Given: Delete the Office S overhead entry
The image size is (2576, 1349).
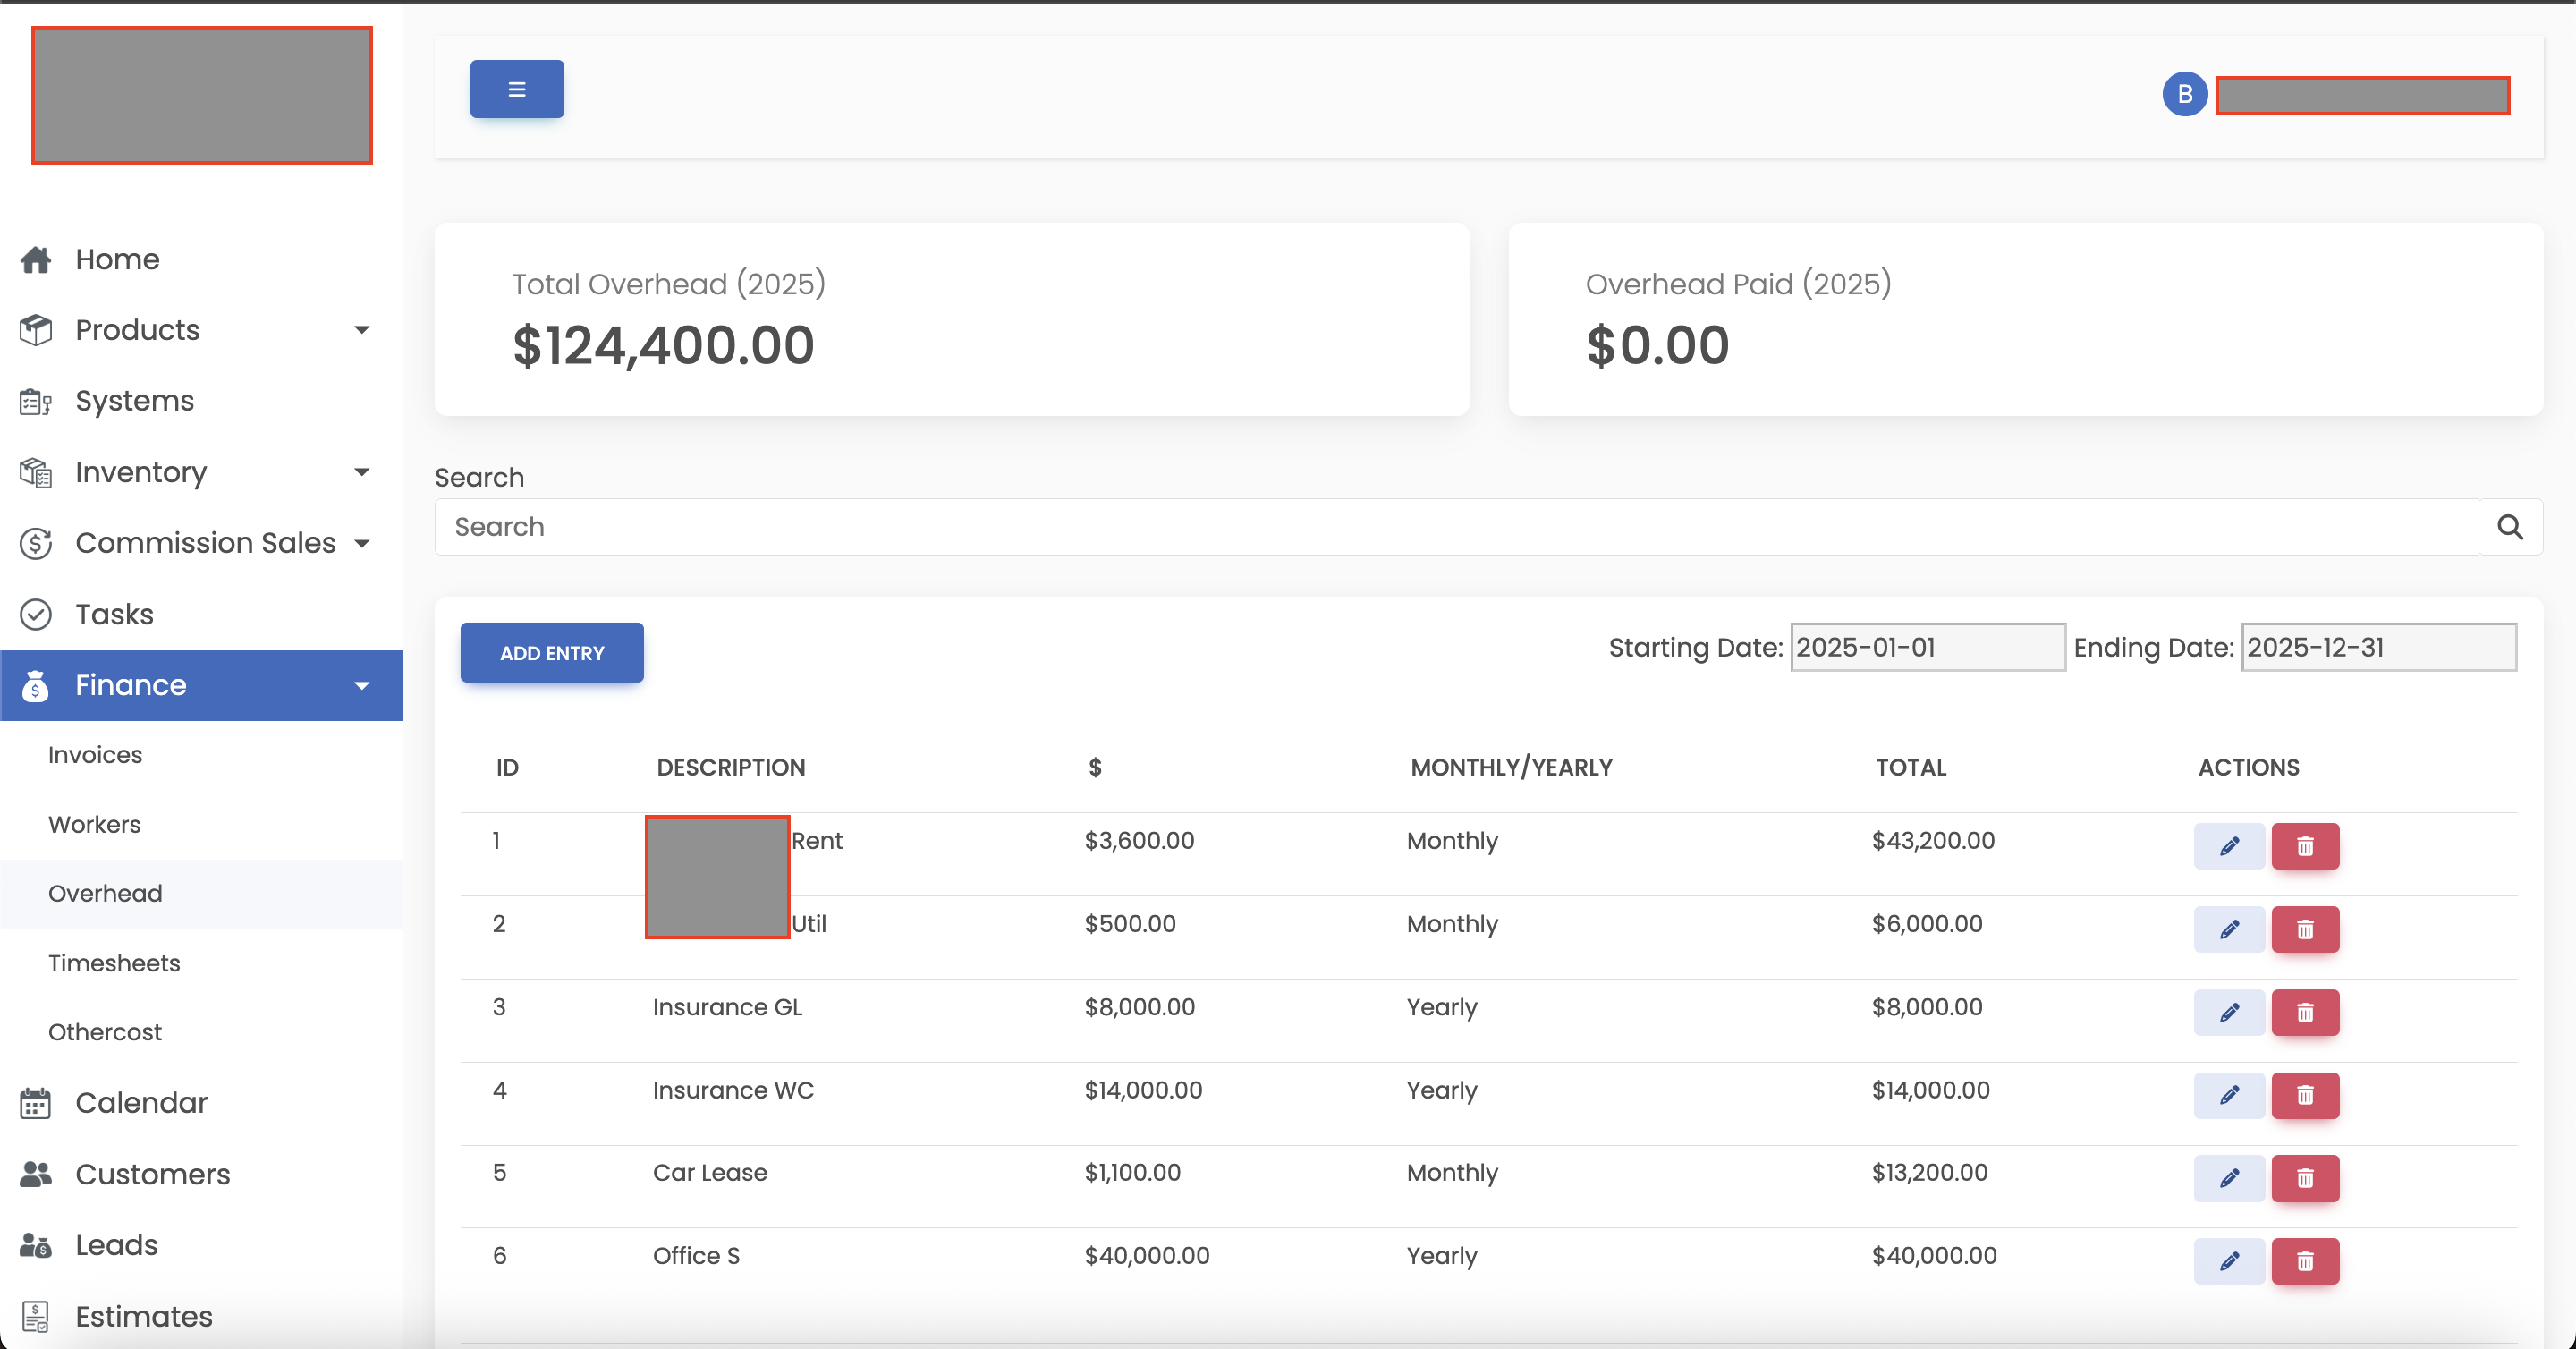Looking at the screenshot, I should click(x=2305, y=1261).
